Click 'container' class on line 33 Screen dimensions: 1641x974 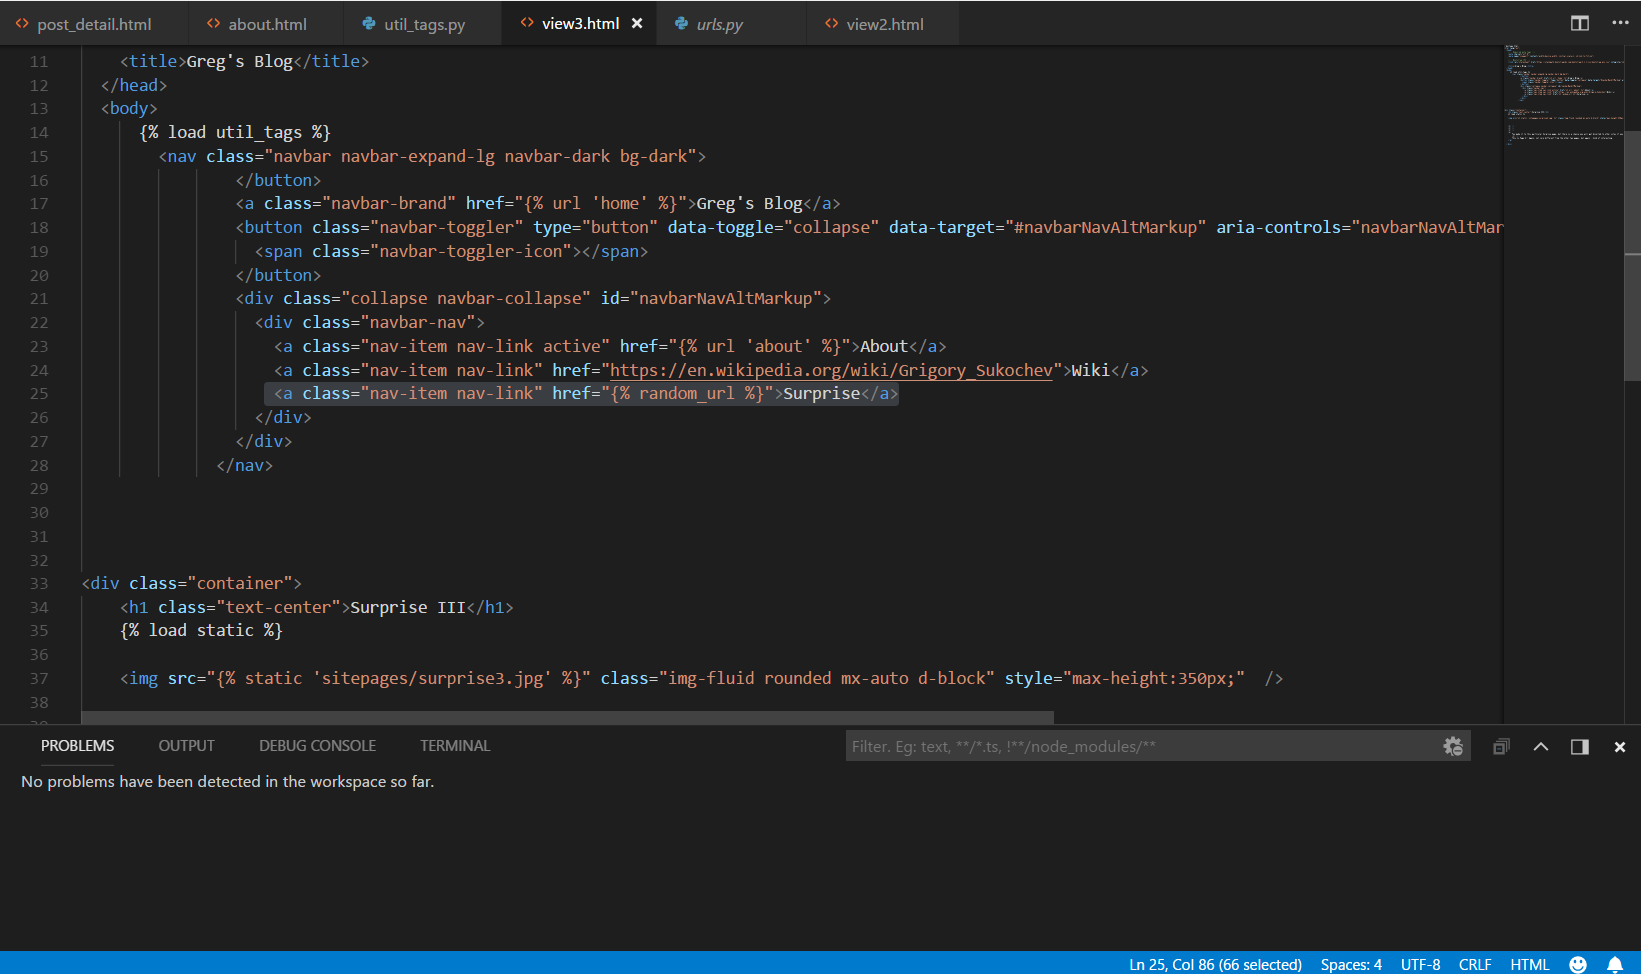[x=240, y=583]
